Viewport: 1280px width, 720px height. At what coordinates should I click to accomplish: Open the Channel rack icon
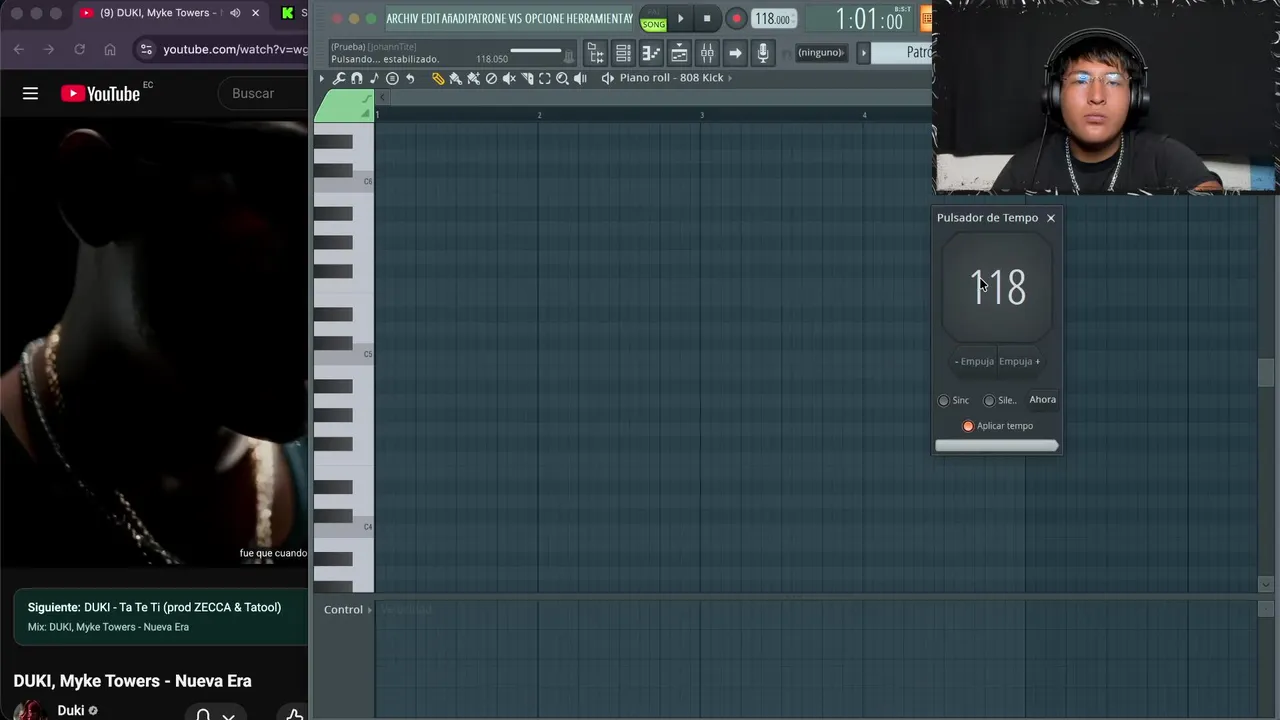tap(623, 52)
